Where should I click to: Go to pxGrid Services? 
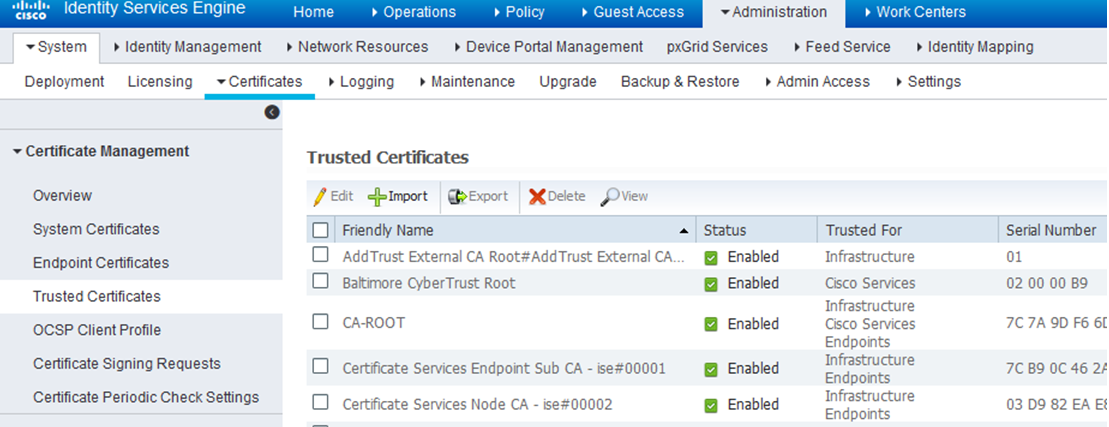[x=717, y=47]
